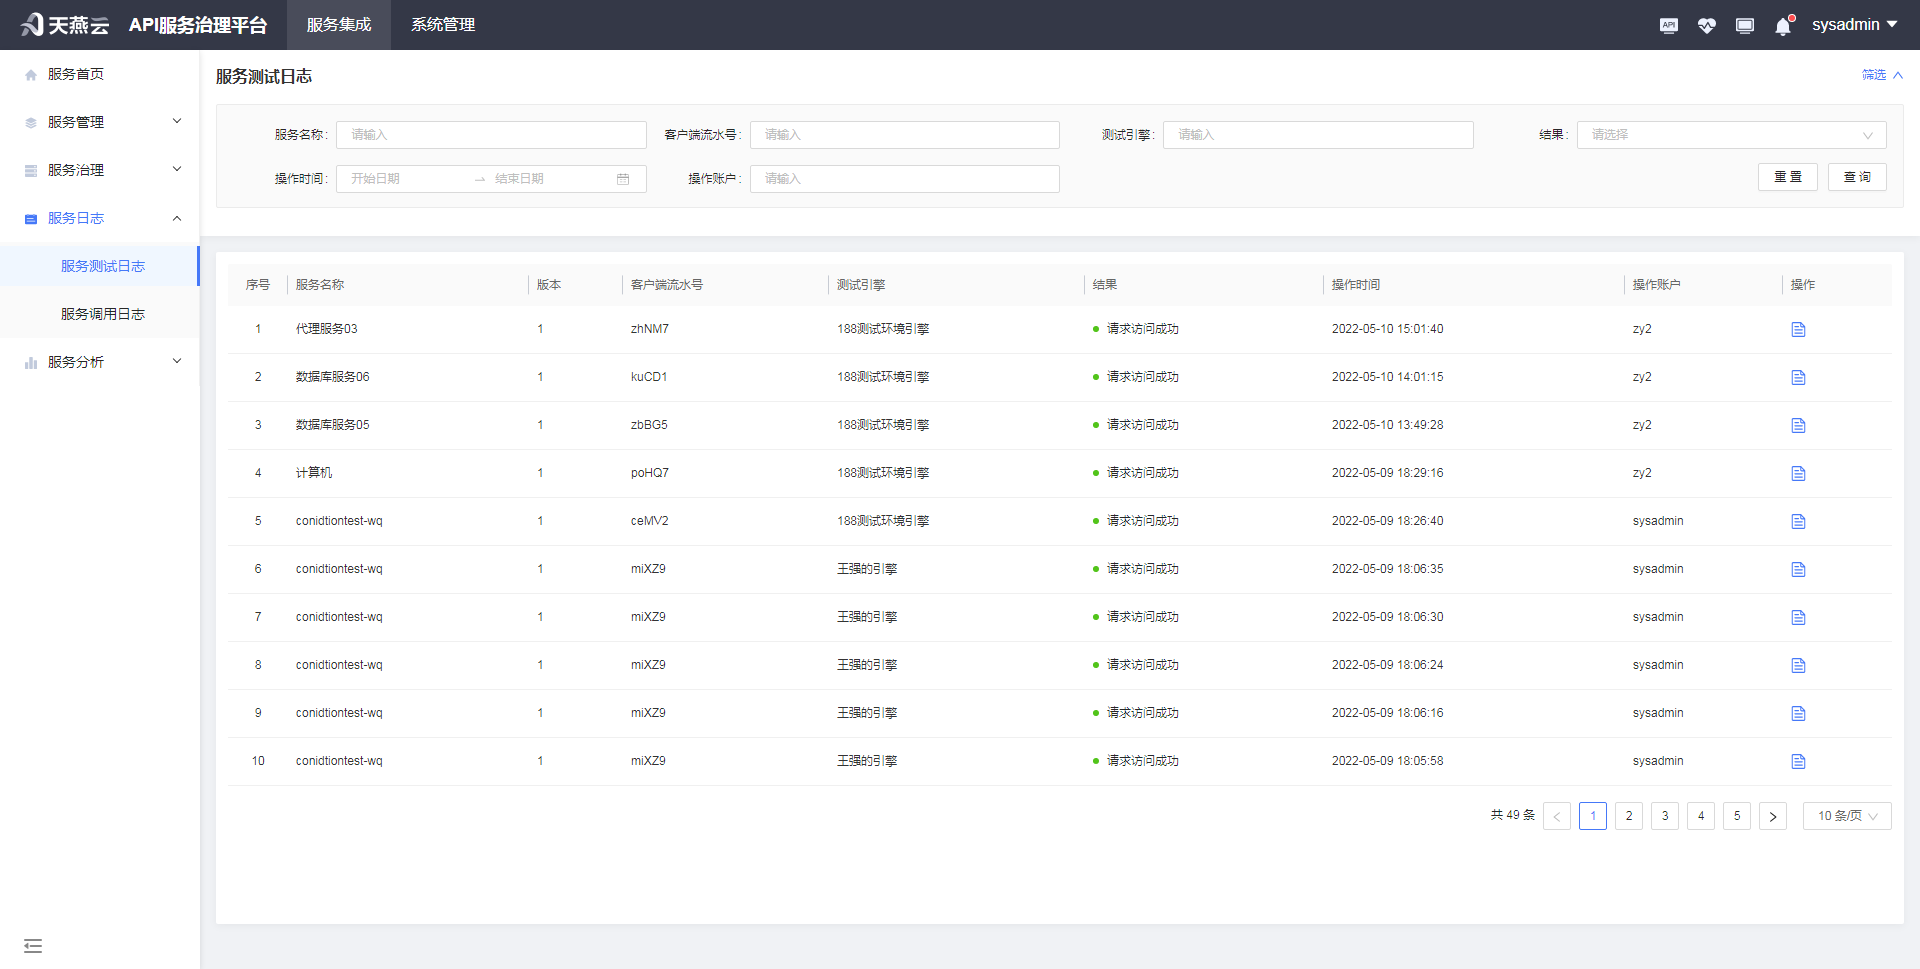Go to page 3 in pagination
This screenshot has height=969, width=1920.
tap(1665, 815)
